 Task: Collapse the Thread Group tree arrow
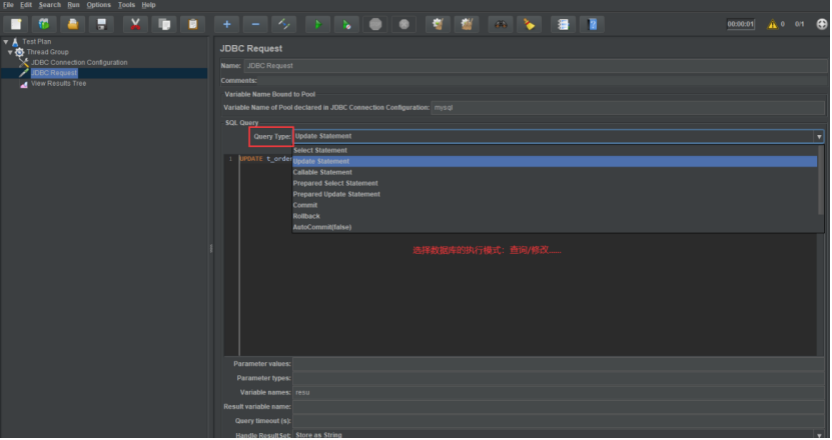10,52
